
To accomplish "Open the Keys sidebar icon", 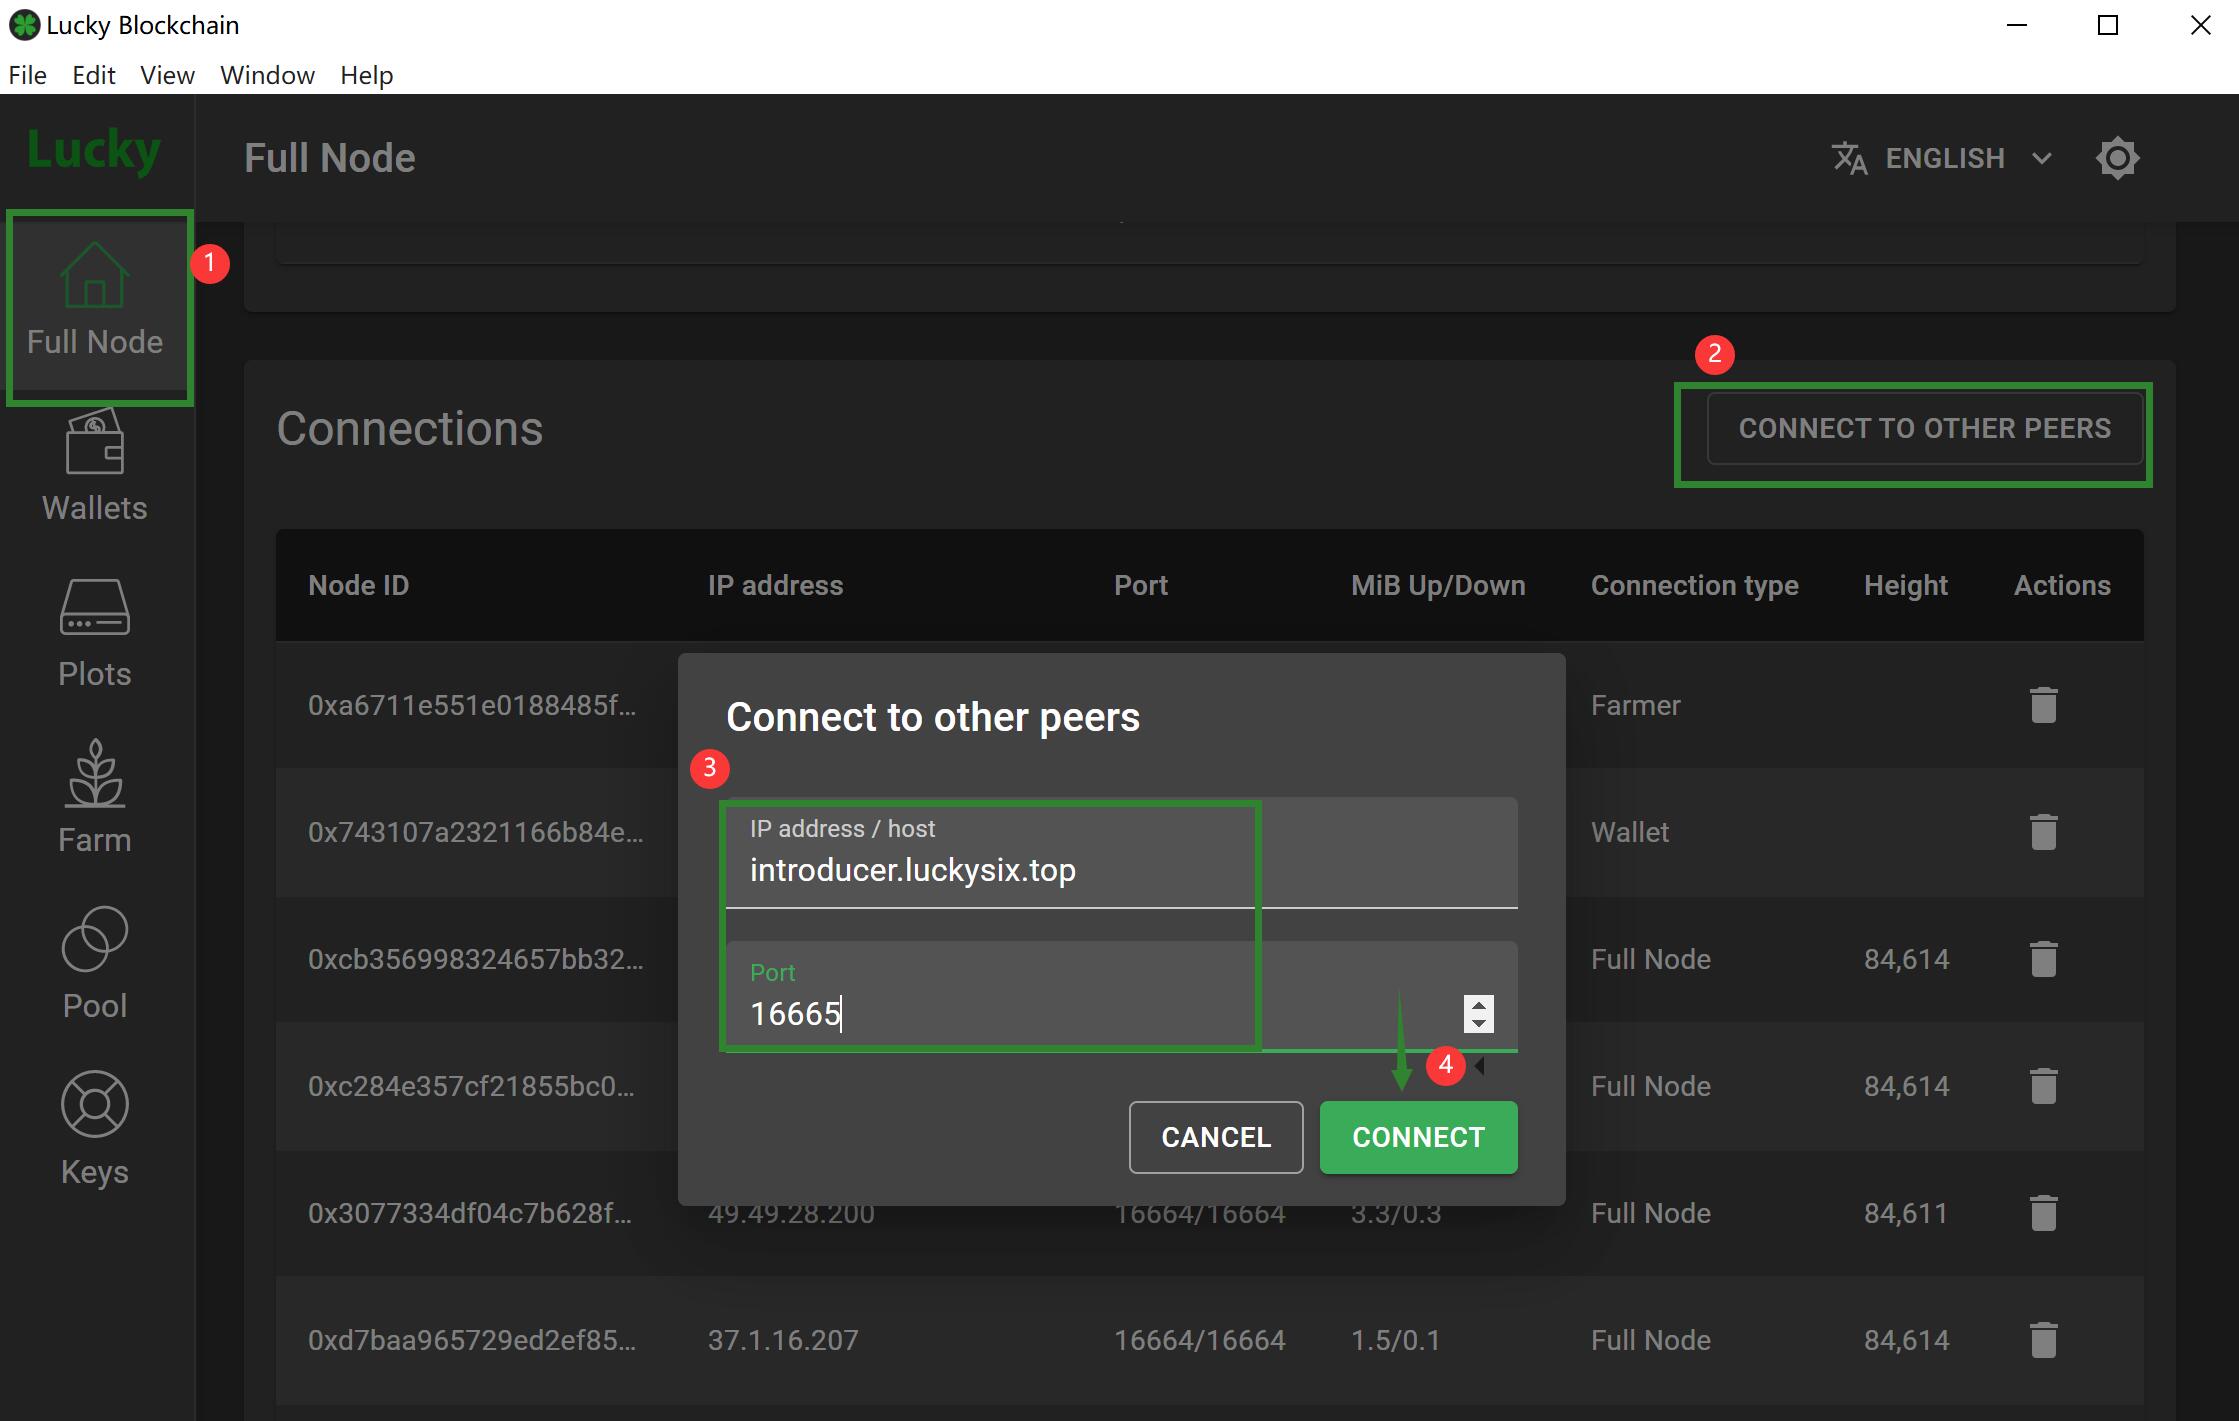I will pyautogui.click(x=94, y=1105).
